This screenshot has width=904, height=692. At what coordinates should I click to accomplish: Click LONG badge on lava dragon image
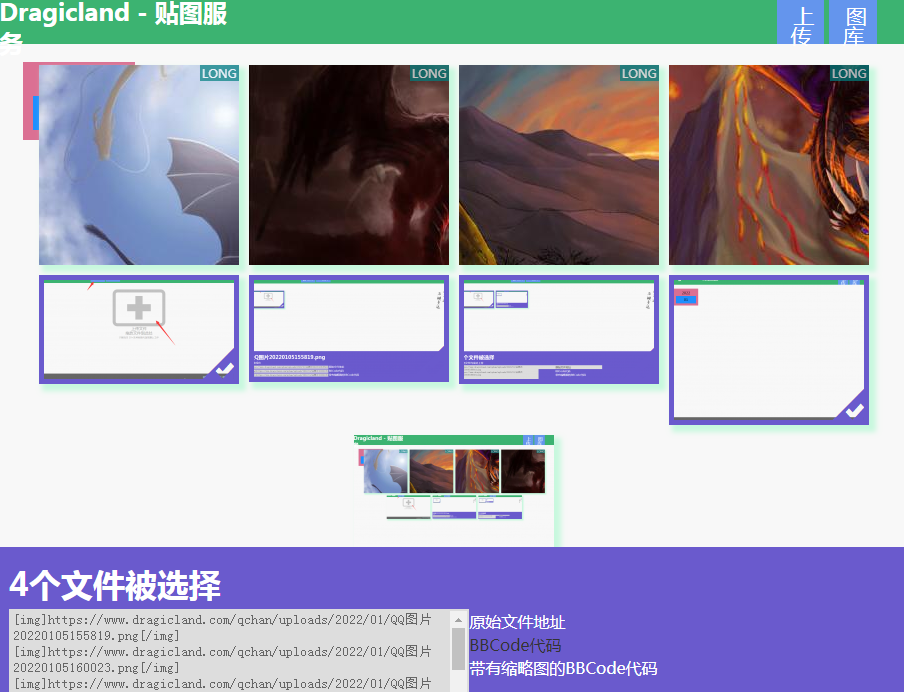click(849, 73)
